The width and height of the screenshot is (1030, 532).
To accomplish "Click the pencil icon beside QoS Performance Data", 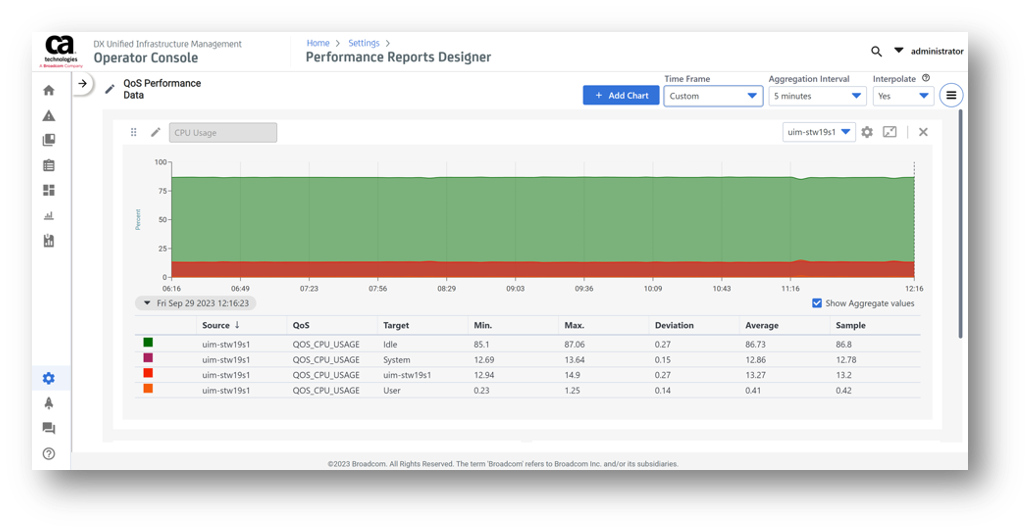I will pos(110,89).
